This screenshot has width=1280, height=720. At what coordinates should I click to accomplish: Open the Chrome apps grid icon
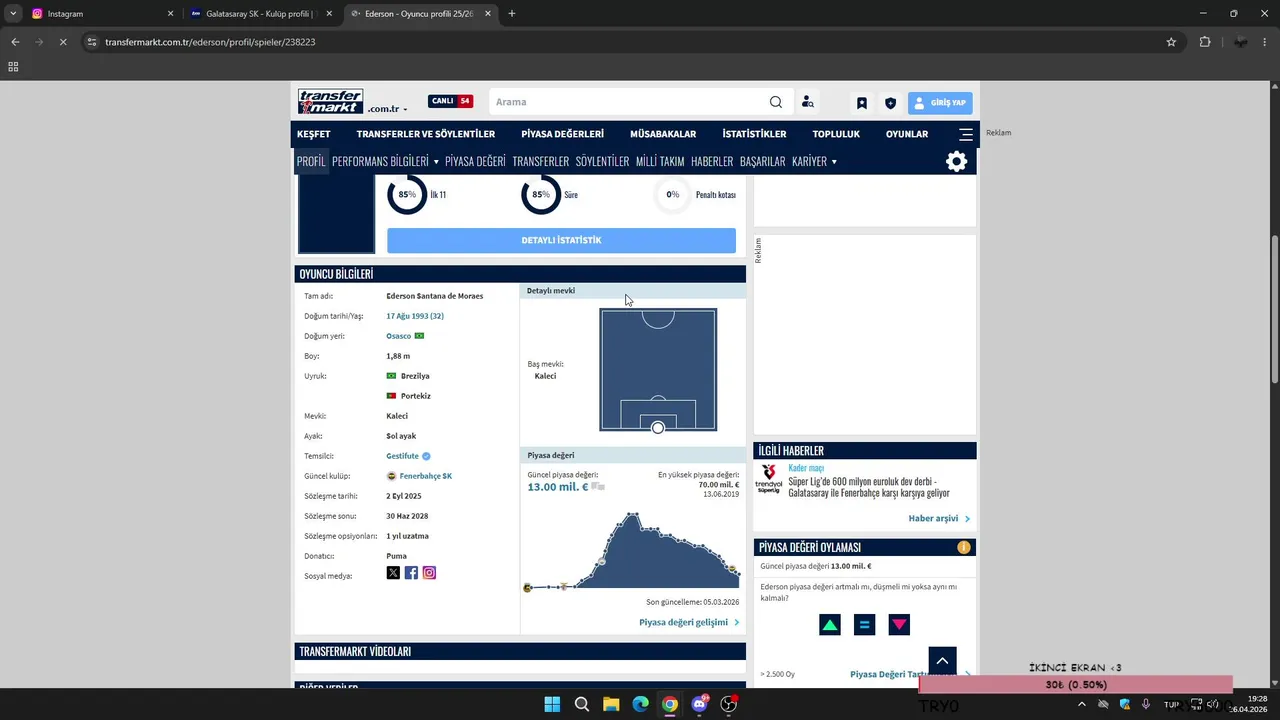click(13, 67)
